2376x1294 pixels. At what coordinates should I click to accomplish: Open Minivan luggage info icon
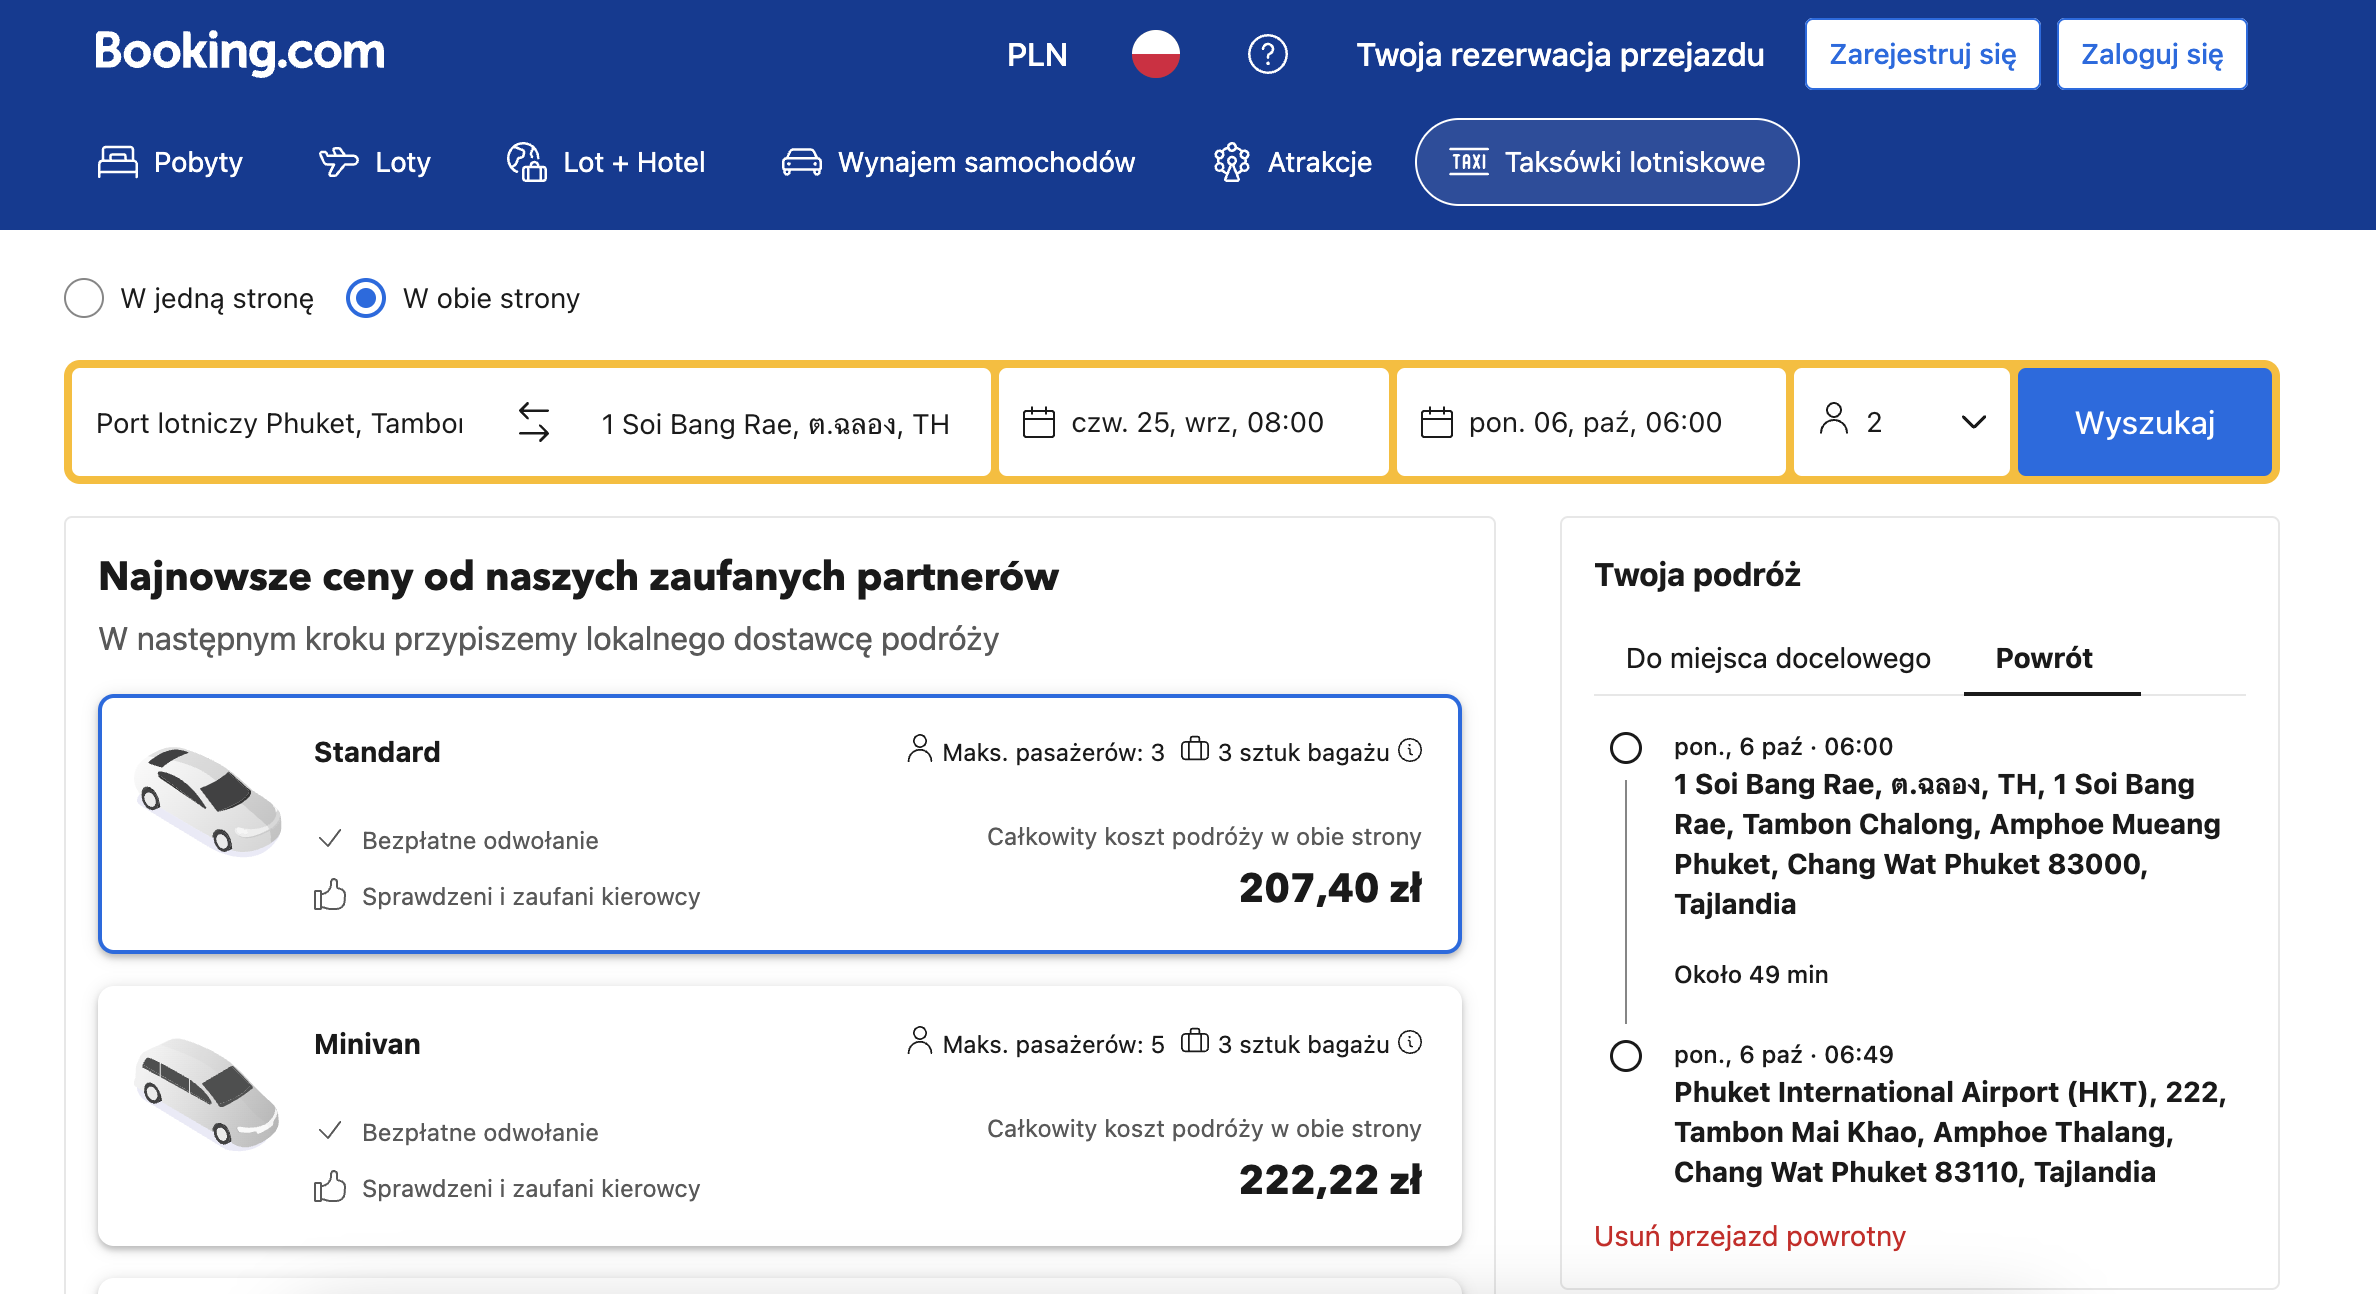(x=1410, y=1042)
